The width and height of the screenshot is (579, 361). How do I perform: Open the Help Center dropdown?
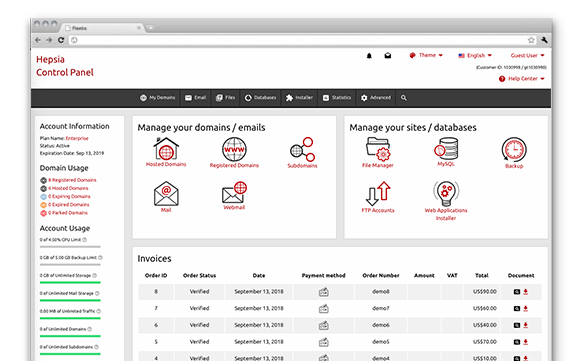tap(522, 79)
